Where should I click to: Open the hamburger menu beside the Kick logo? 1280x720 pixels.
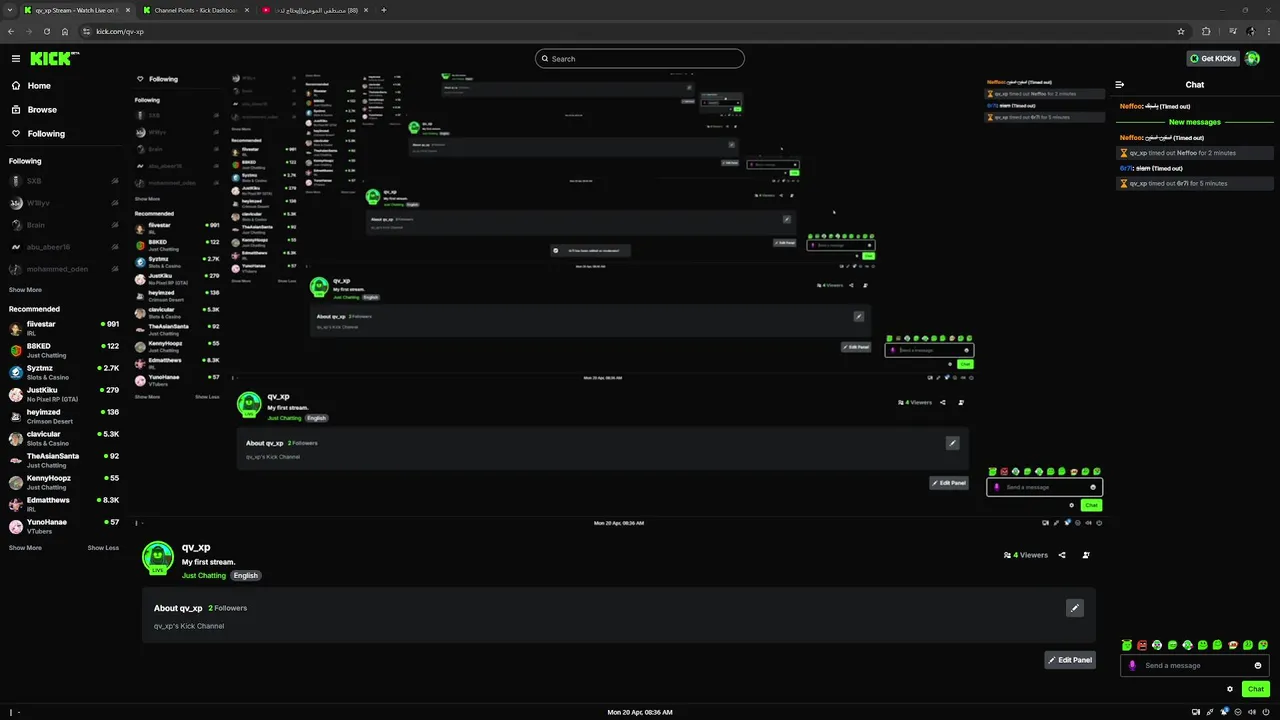(15, 58)
